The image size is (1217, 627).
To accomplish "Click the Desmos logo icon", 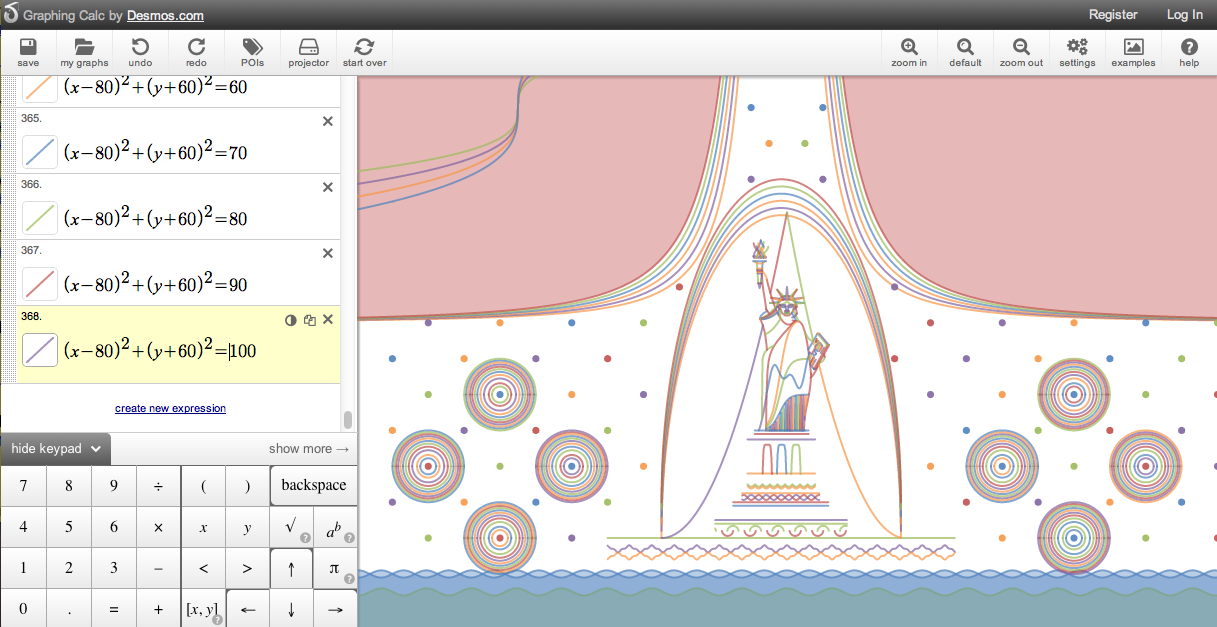I will click(10, 14).
